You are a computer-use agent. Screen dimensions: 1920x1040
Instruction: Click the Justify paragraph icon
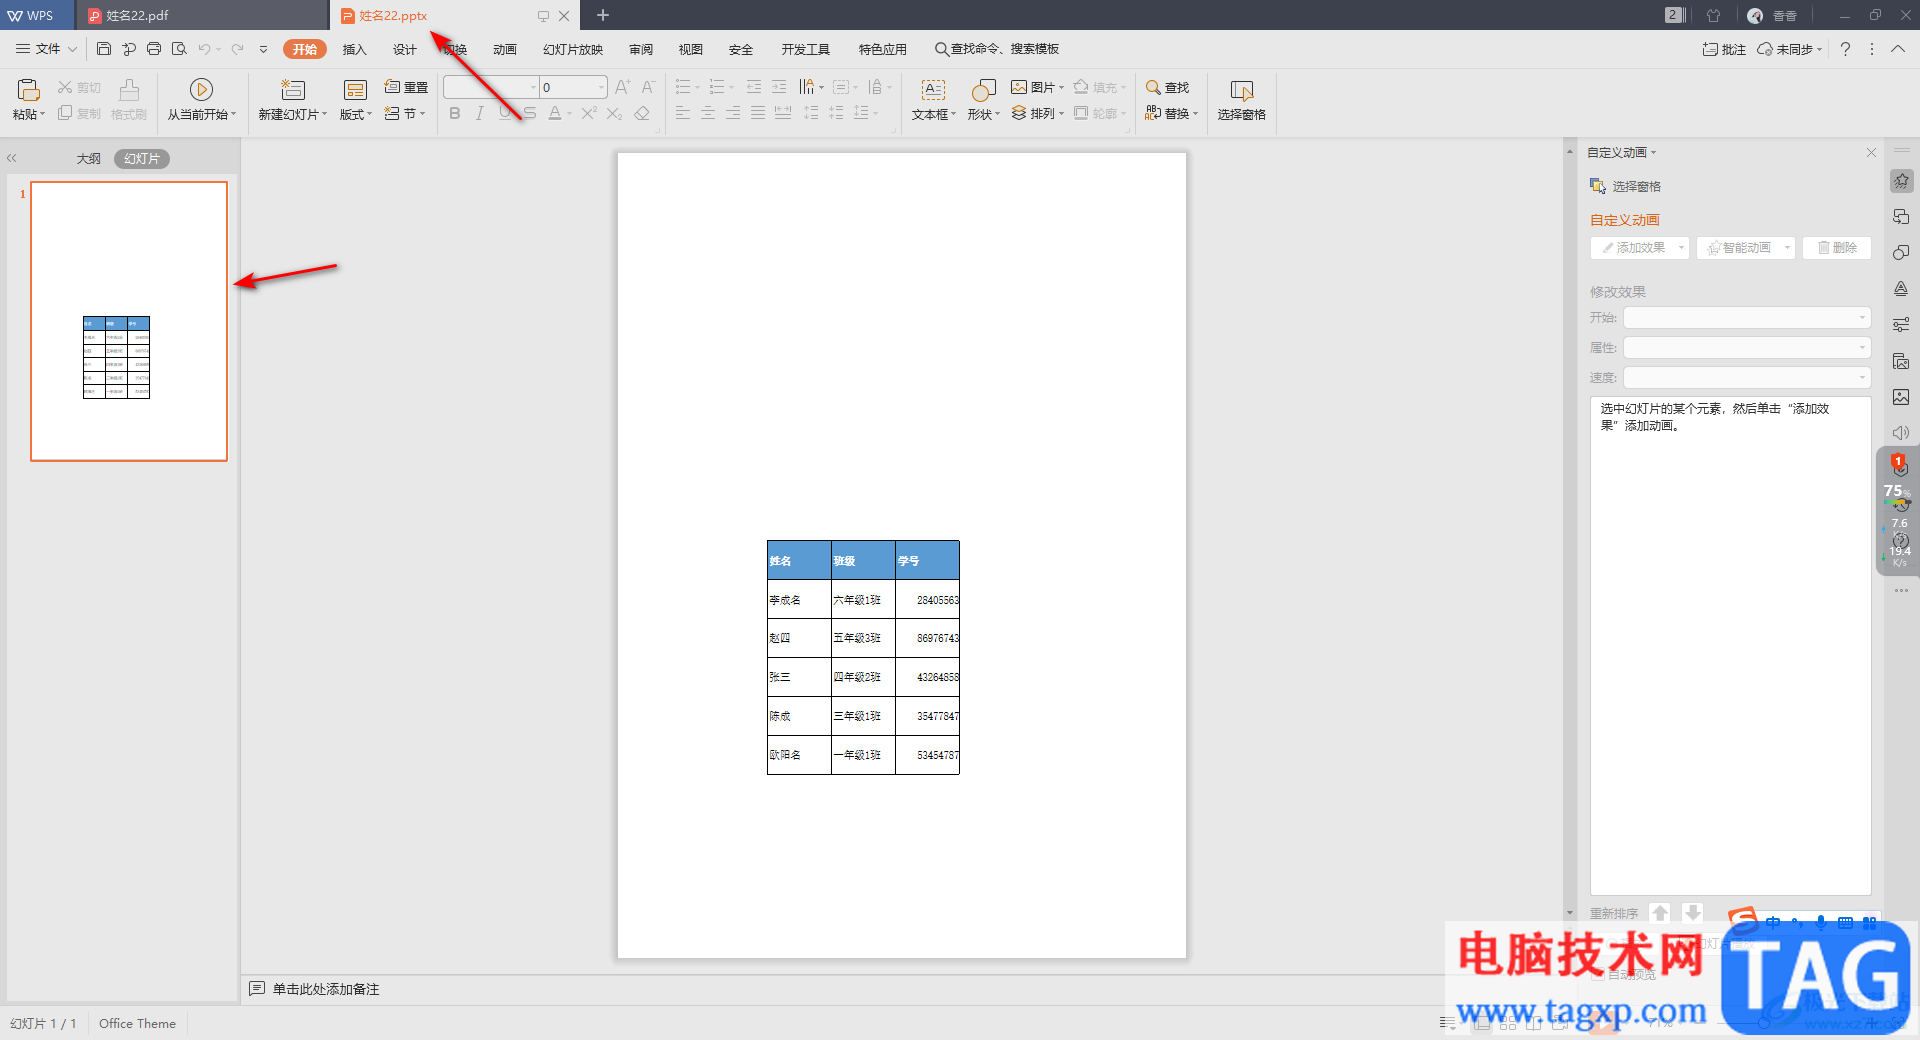[x=758, y=113]
